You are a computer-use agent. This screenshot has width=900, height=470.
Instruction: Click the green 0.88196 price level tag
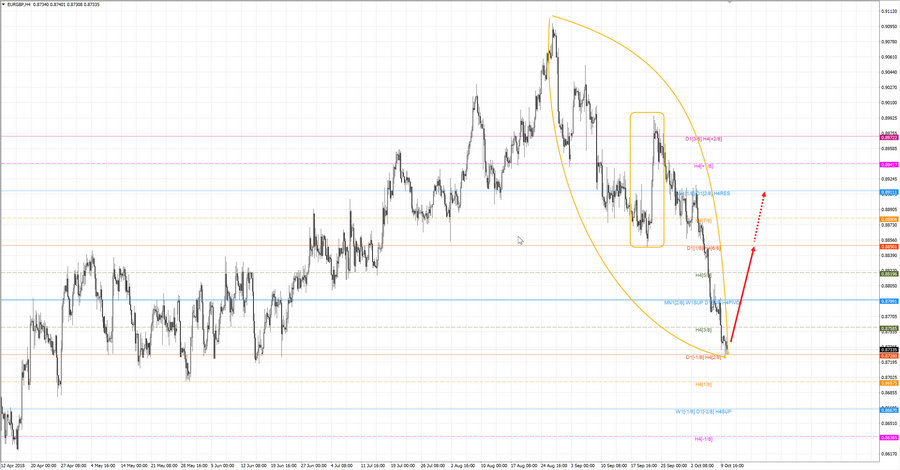[889, 274]
